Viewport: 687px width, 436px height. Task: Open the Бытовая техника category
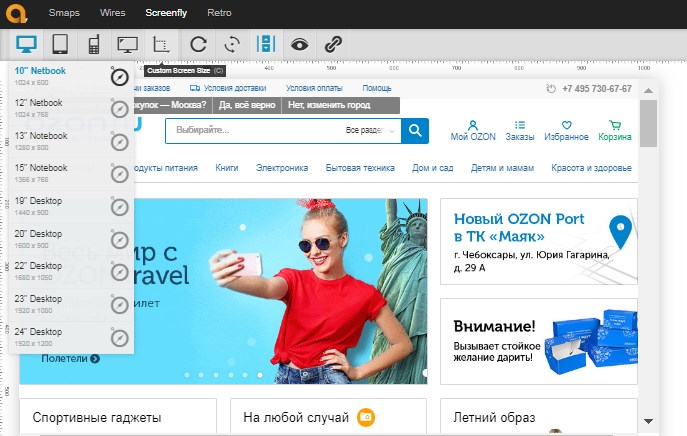pos(360,168)
